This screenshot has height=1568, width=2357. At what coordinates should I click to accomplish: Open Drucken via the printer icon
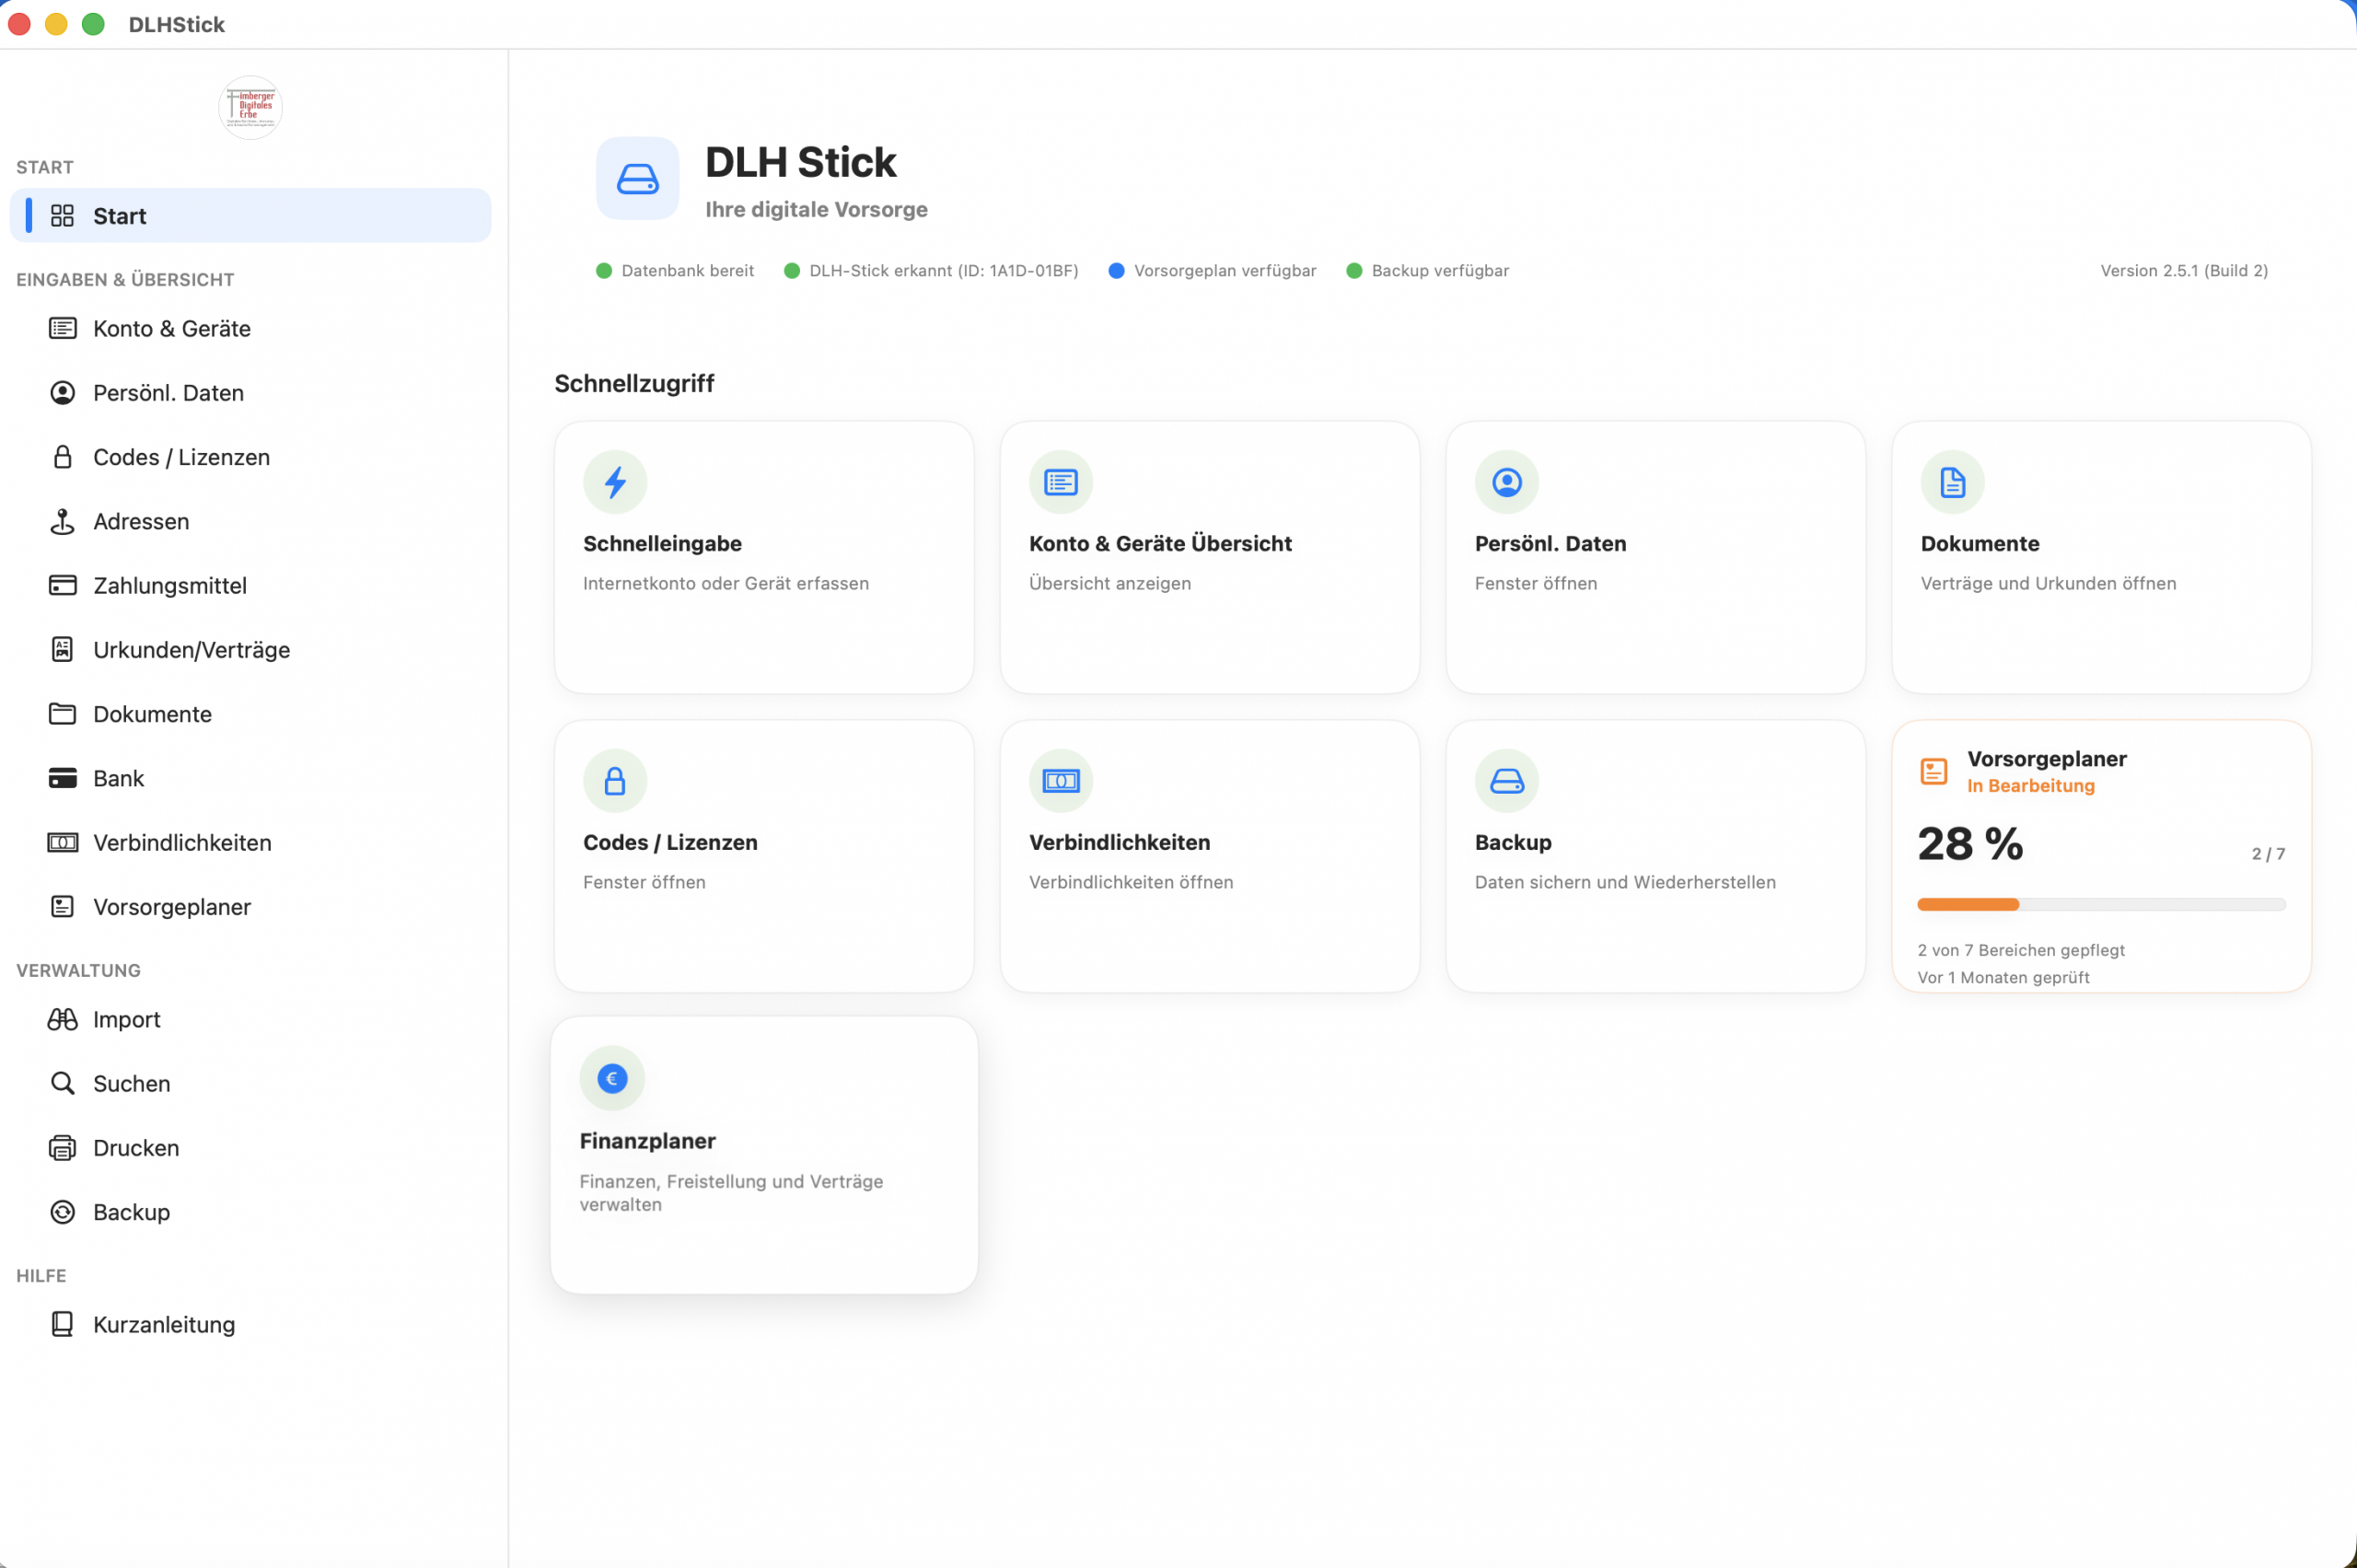(63, 1147)
